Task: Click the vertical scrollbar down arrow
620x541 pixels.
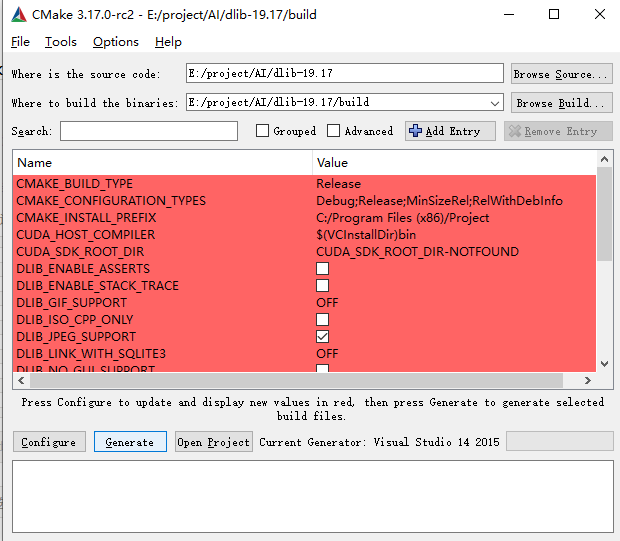Action: coord(604,364)
